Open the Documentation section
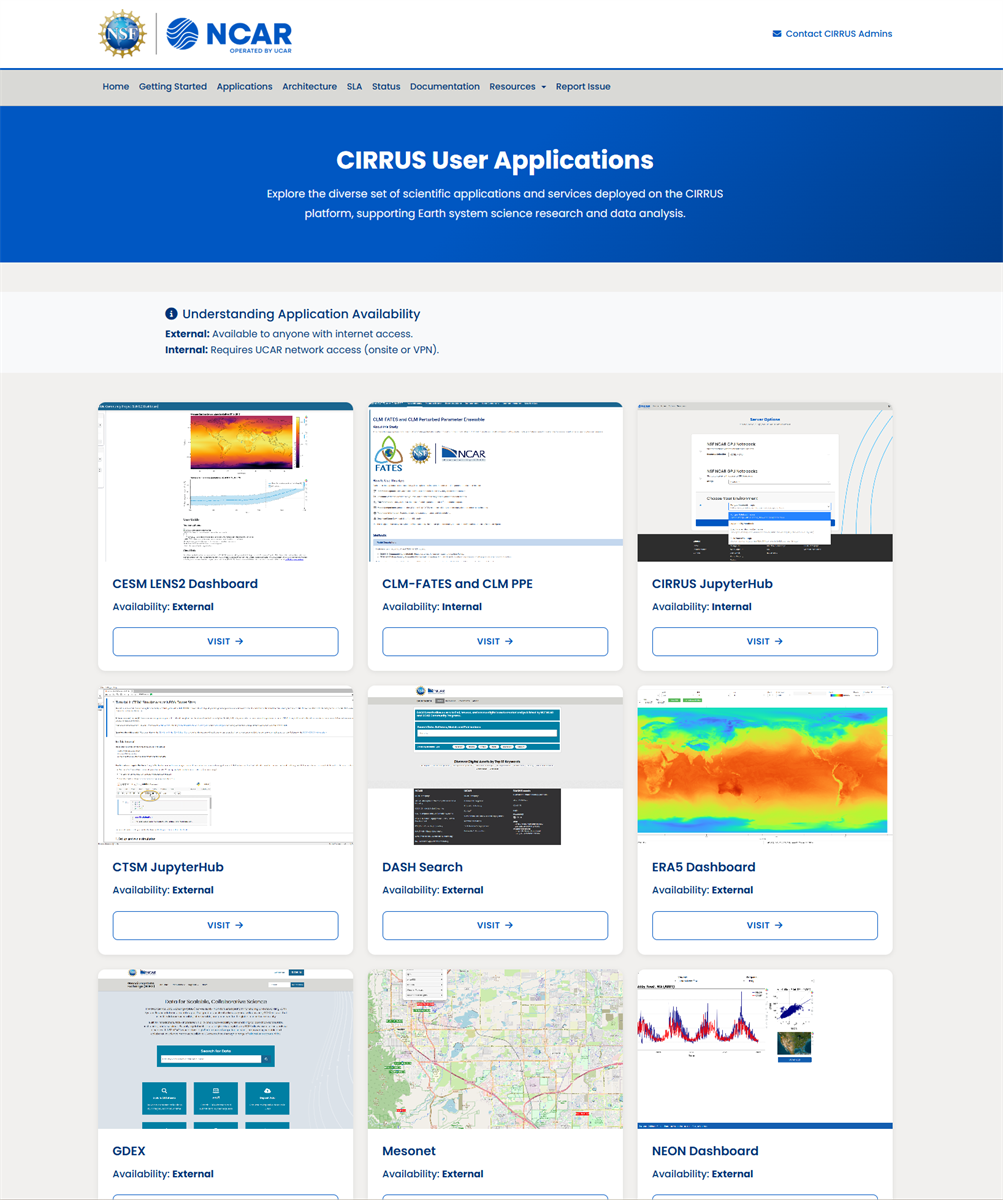 (x=444, y=87)
